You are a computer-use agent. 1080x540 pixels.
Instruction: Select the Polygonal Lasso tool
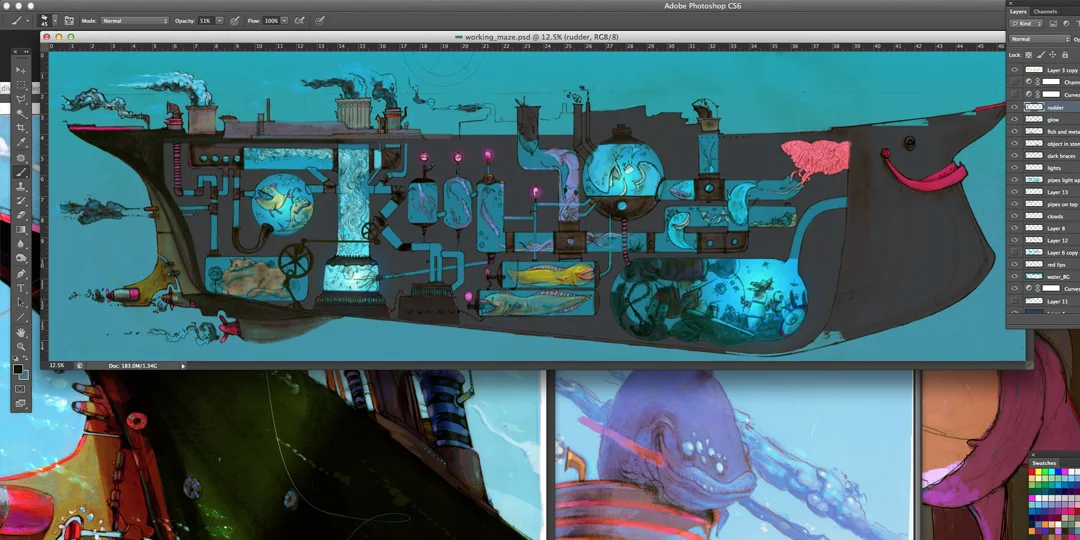click(x=21, y=99)
